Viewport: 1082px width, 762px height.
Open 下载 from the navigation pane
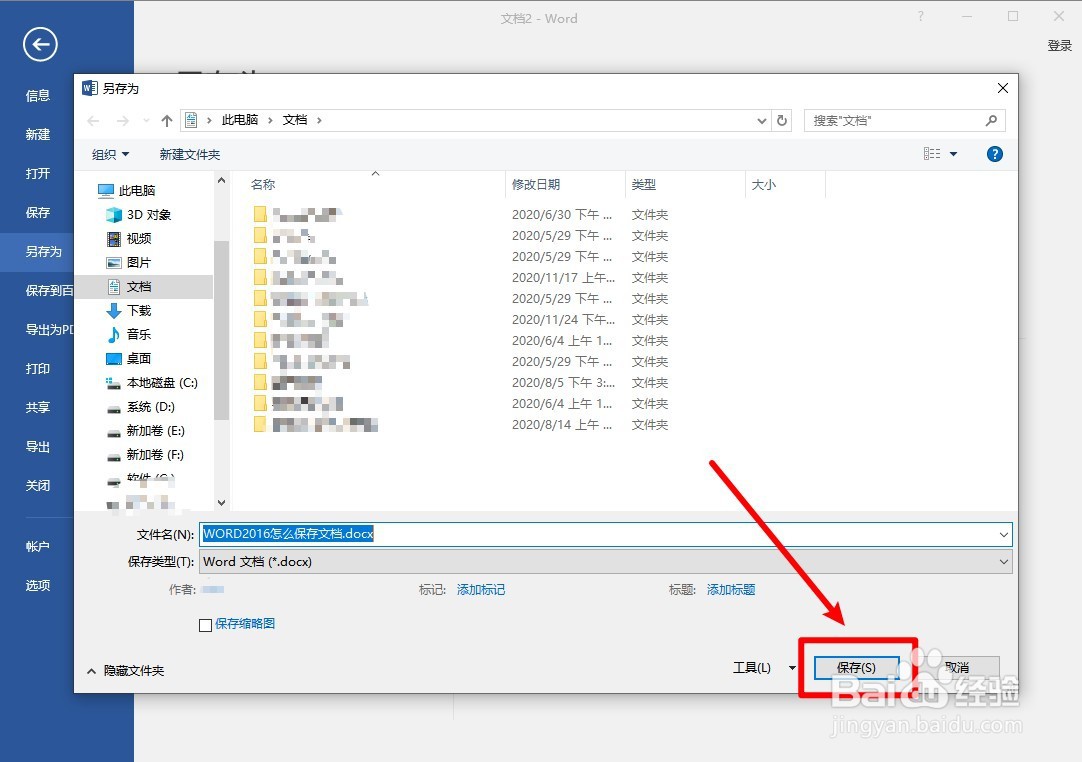click(138, 310)
